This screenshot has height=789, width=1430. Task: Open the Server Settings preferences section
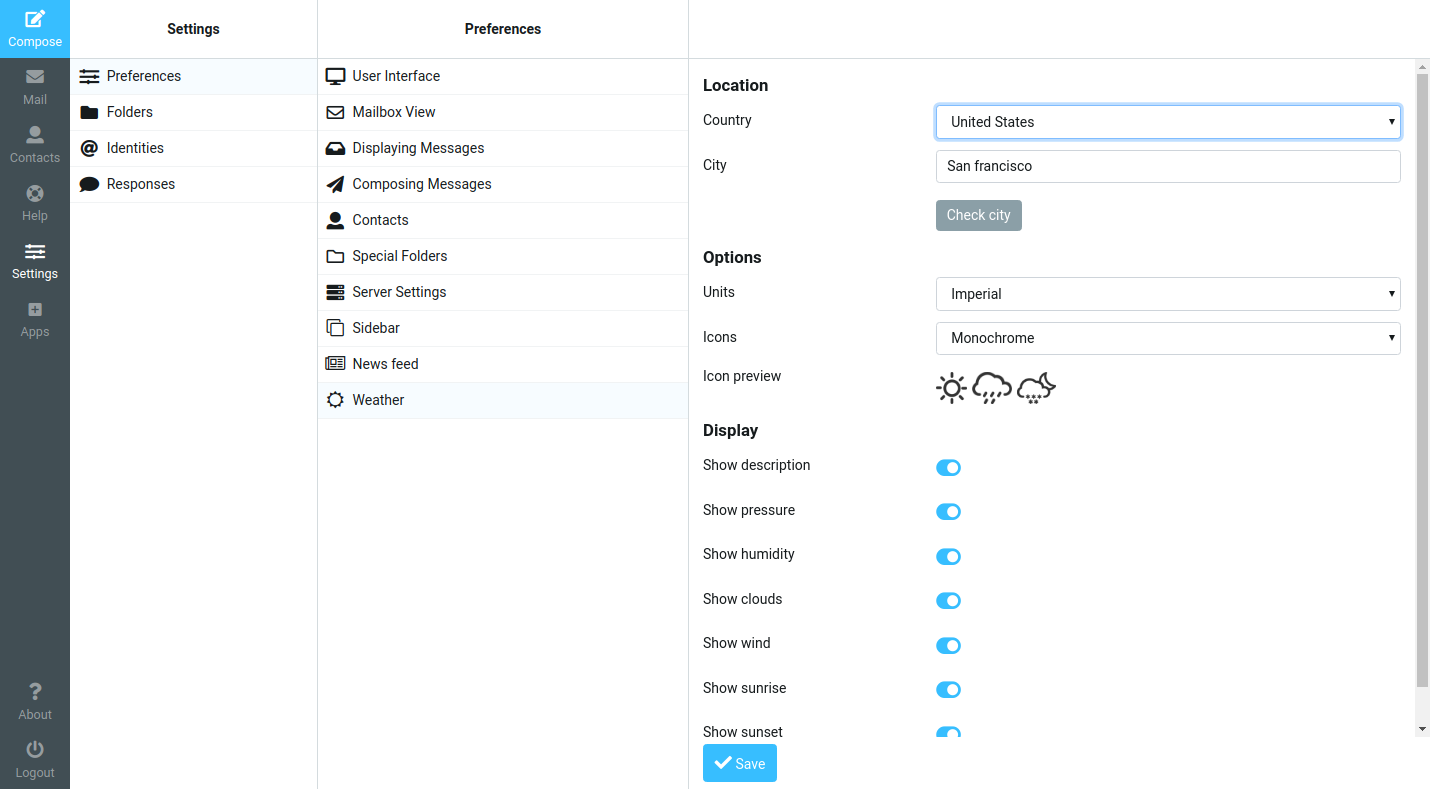click(x=503, y=292)
